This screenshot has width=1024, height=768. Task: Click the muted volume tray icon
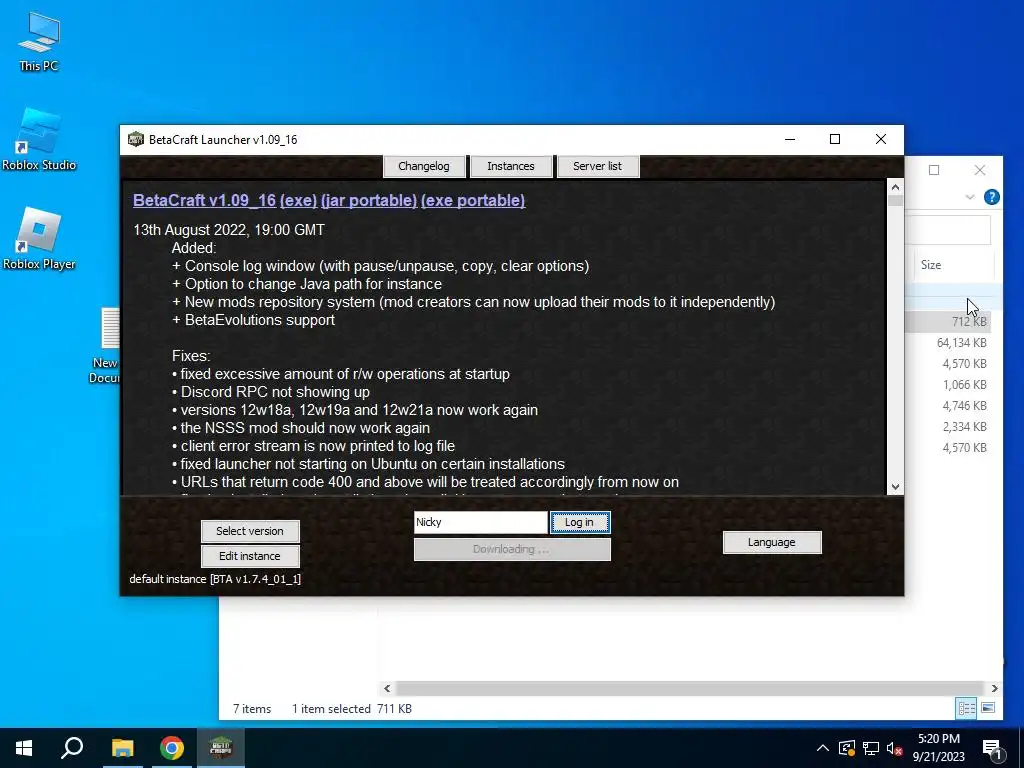(x=894, y=748)
